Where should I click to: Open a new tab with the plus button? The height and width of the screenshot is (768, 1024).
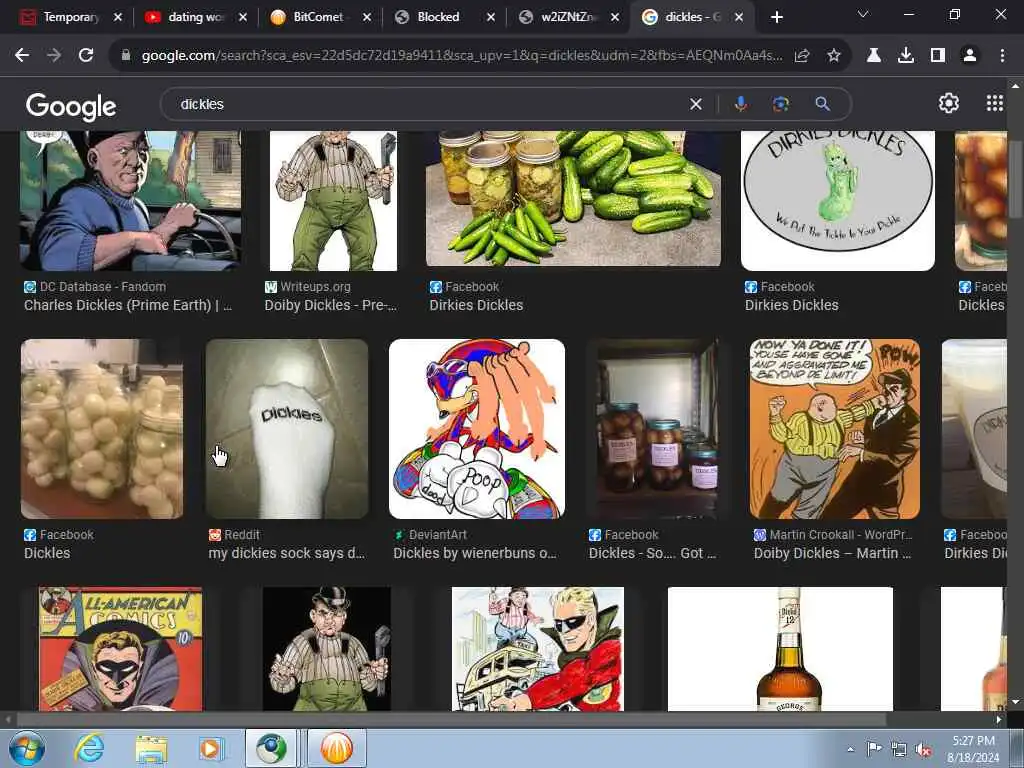[x=776, y=17]
